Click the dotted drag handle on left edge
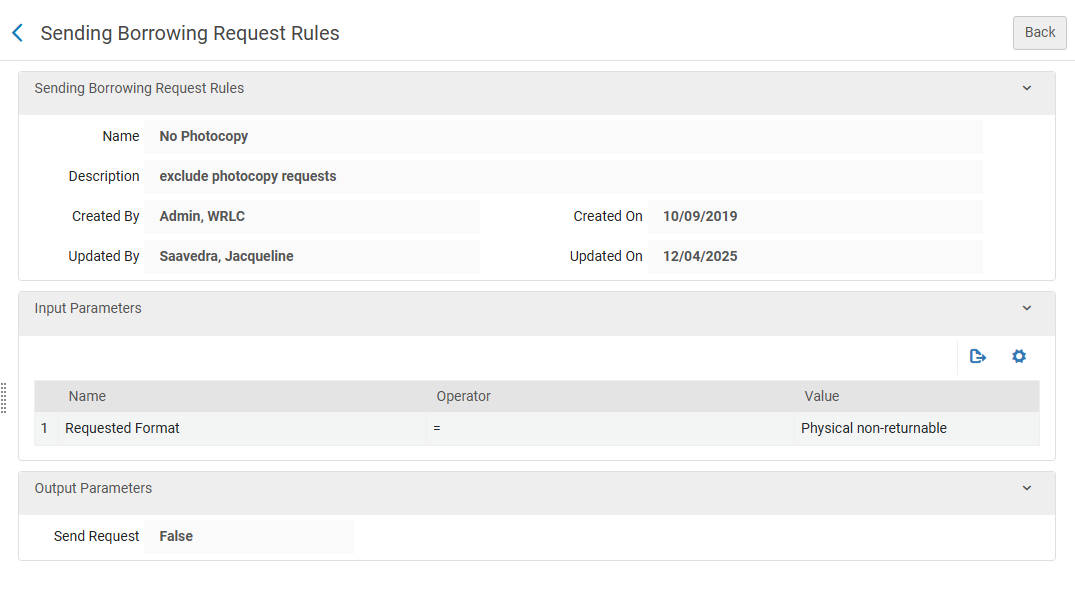 click(4, 397)
